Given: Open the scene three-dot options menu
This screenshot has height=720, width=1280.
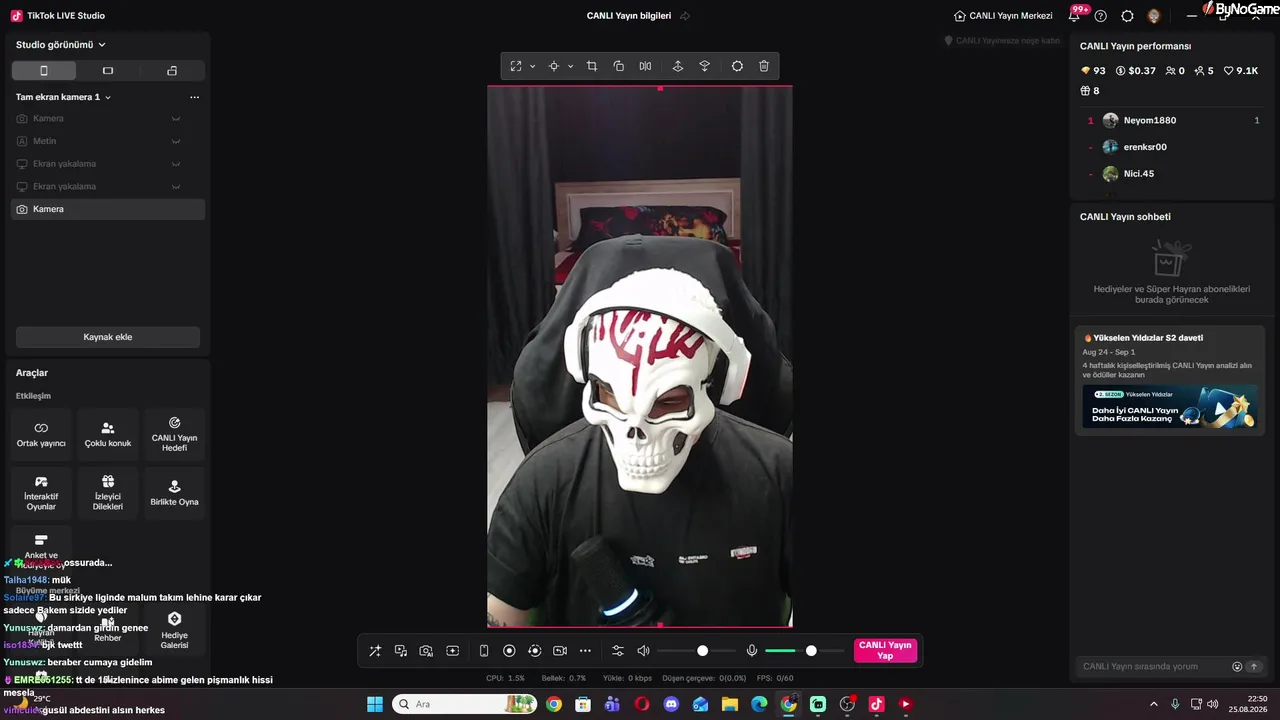Looking at the screenshot, I should pos(194,97).
